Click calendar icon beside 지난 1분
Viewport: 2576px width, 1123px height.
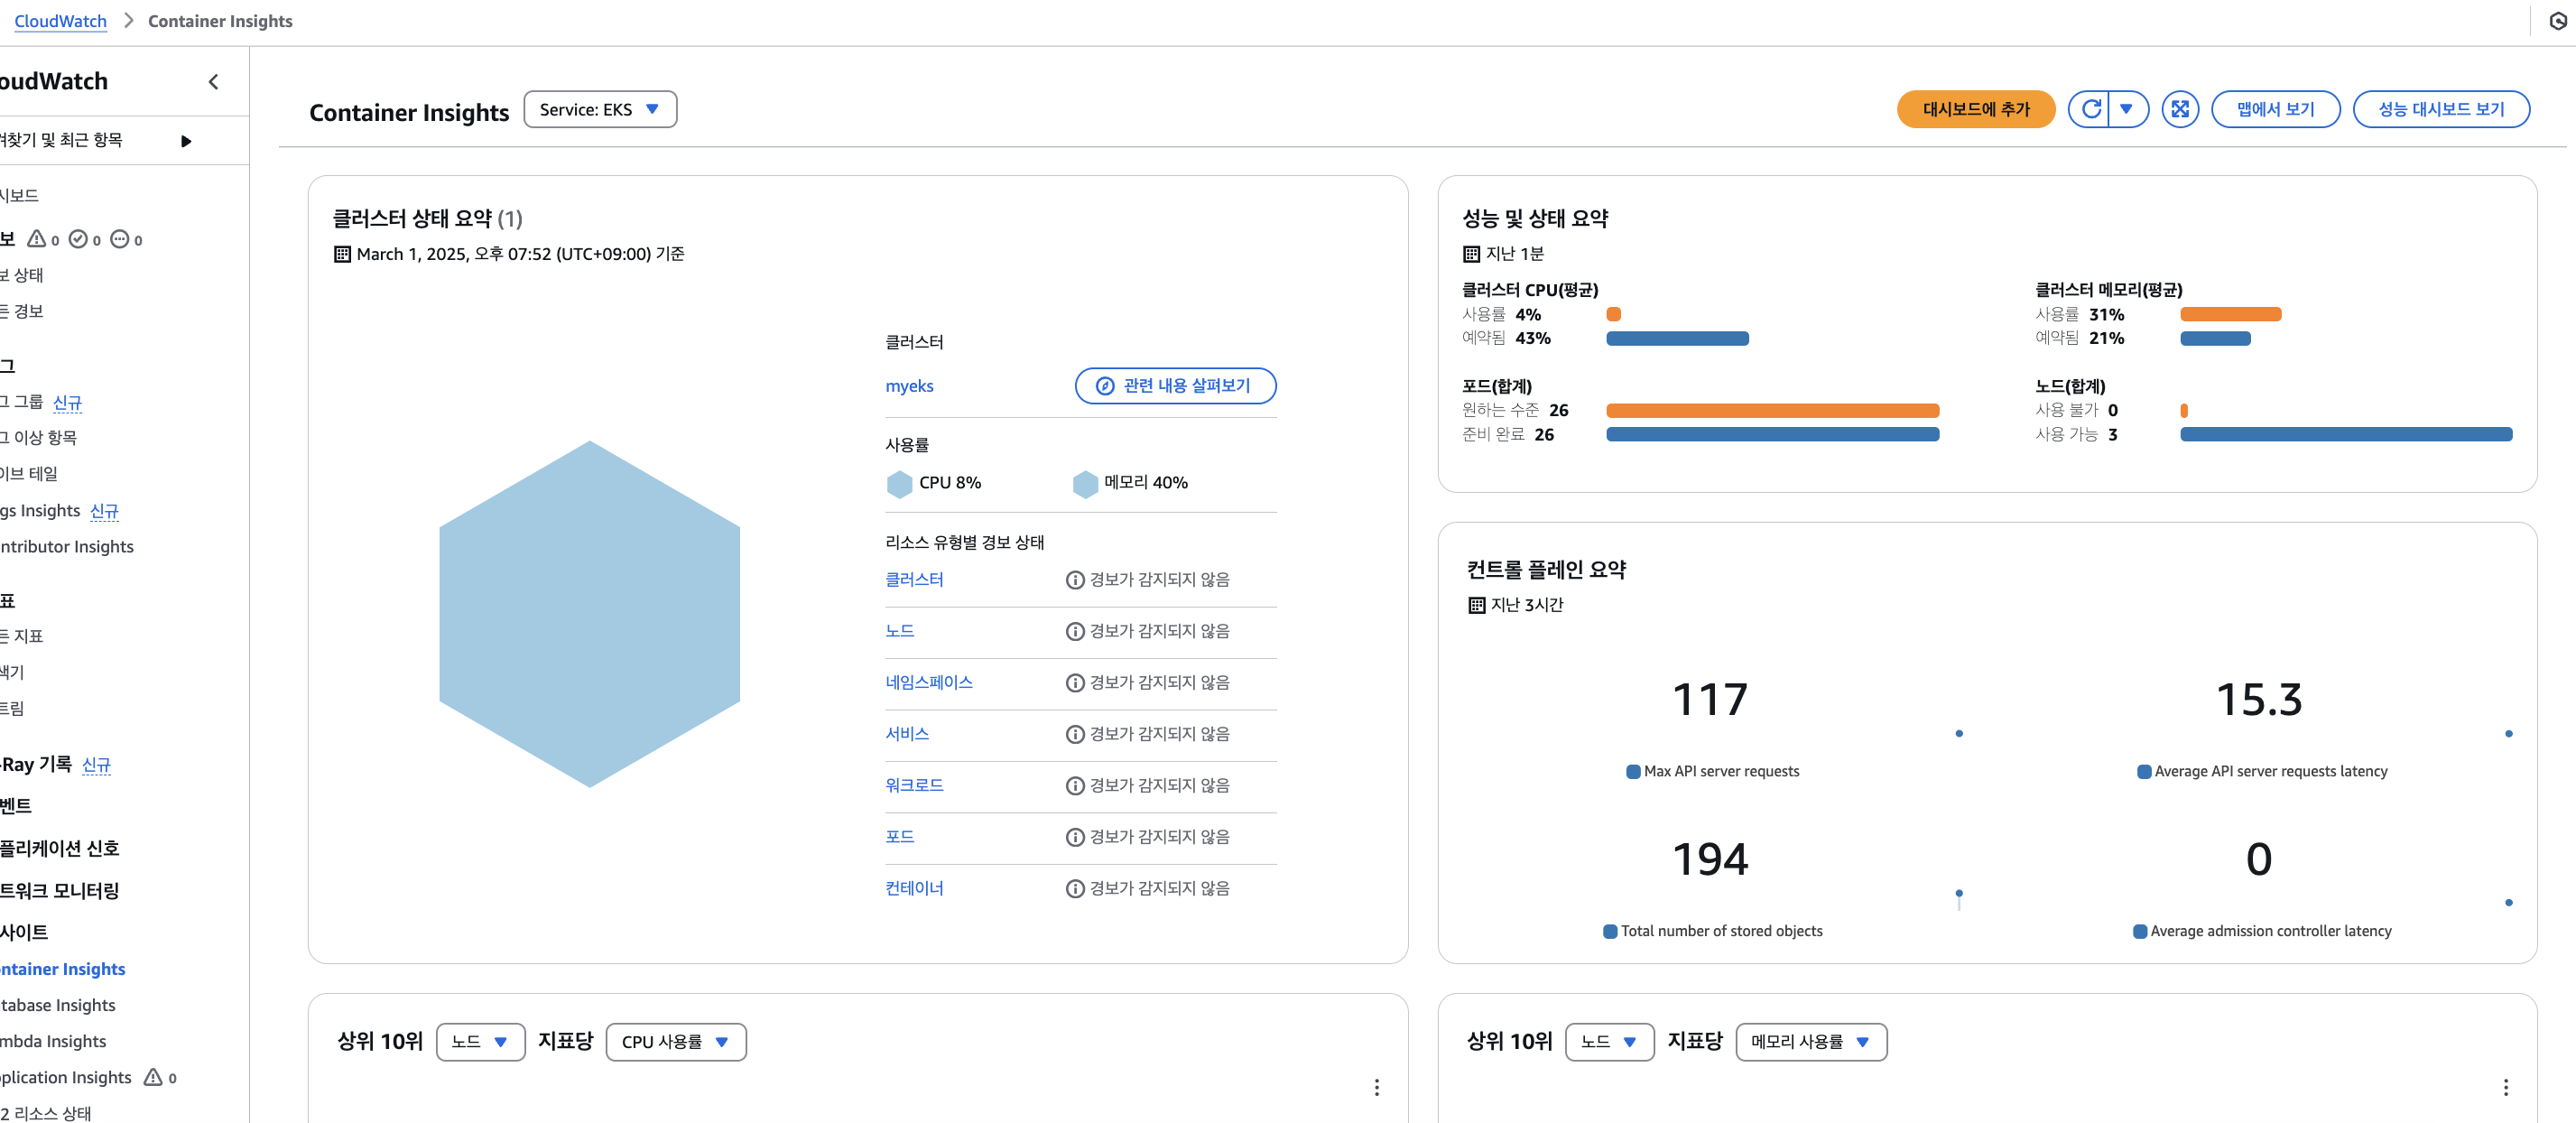(1471, 254)
